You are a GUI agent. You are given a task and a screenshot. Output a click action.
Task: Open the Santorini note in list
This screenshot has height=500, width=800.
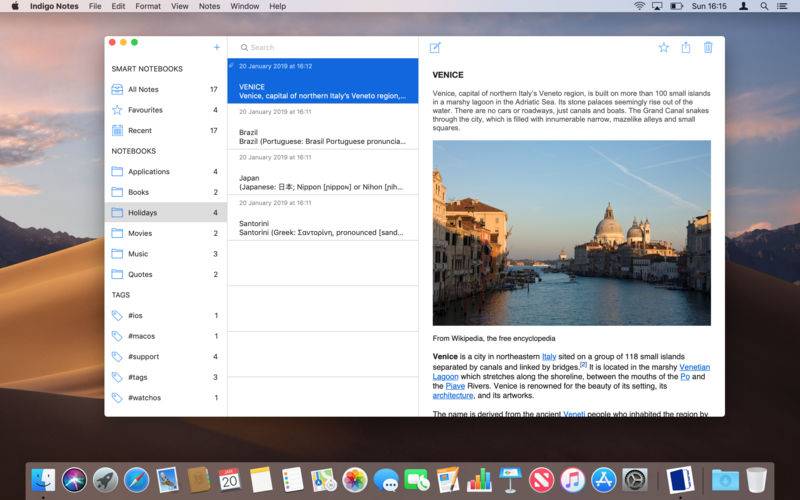[322, 218]
